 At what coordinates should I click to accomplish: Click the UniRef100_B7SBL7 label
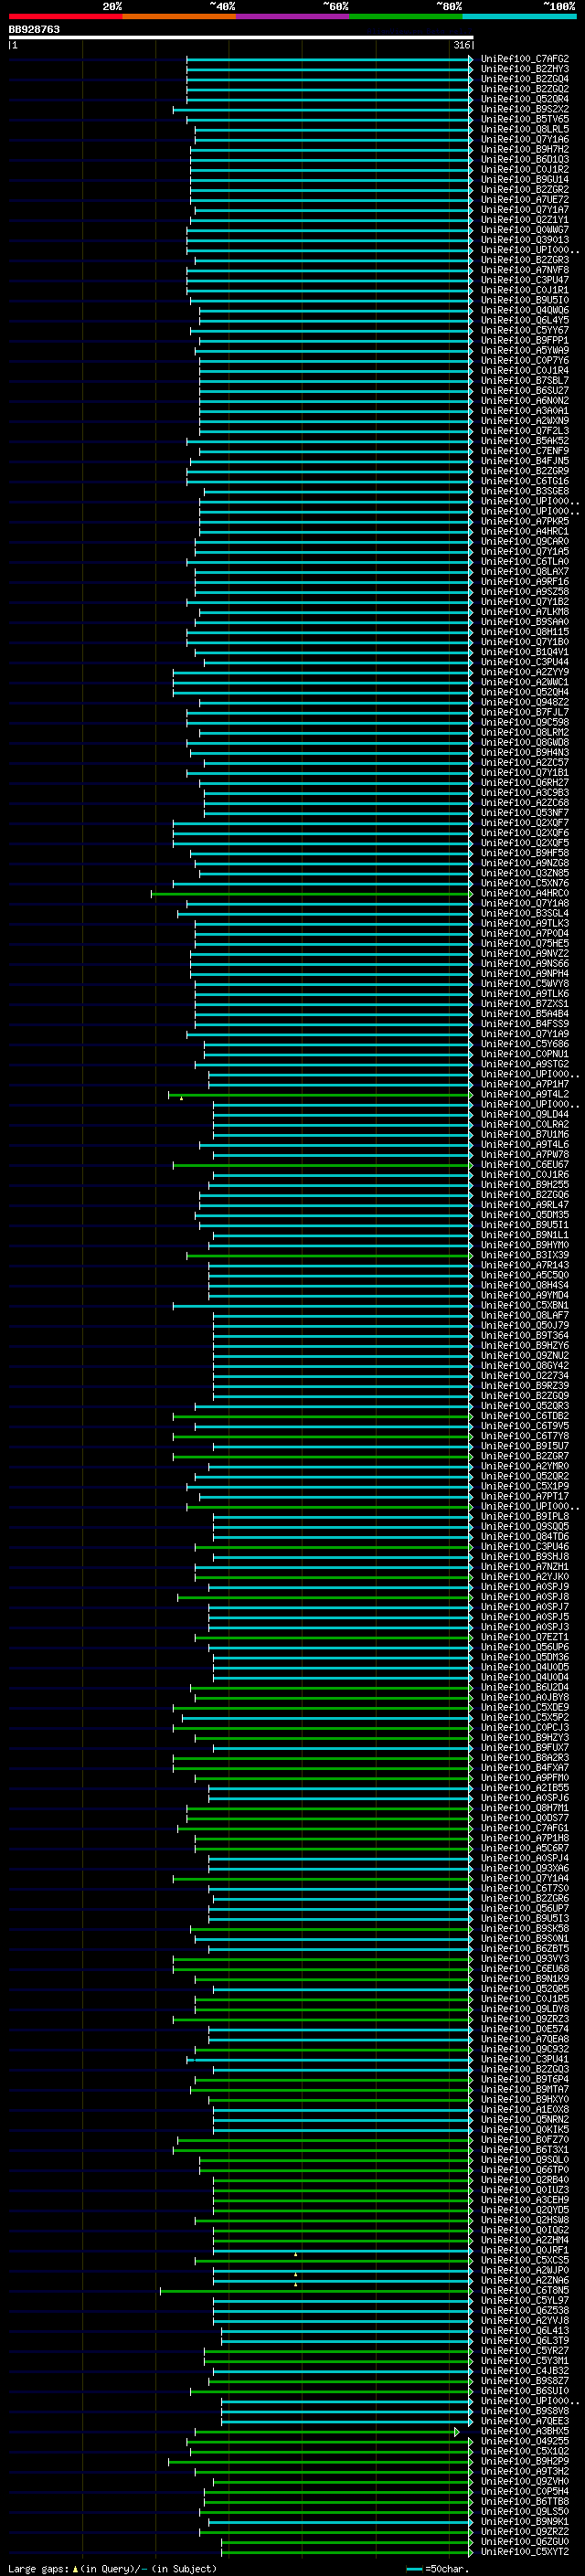[x=525, y=380]
